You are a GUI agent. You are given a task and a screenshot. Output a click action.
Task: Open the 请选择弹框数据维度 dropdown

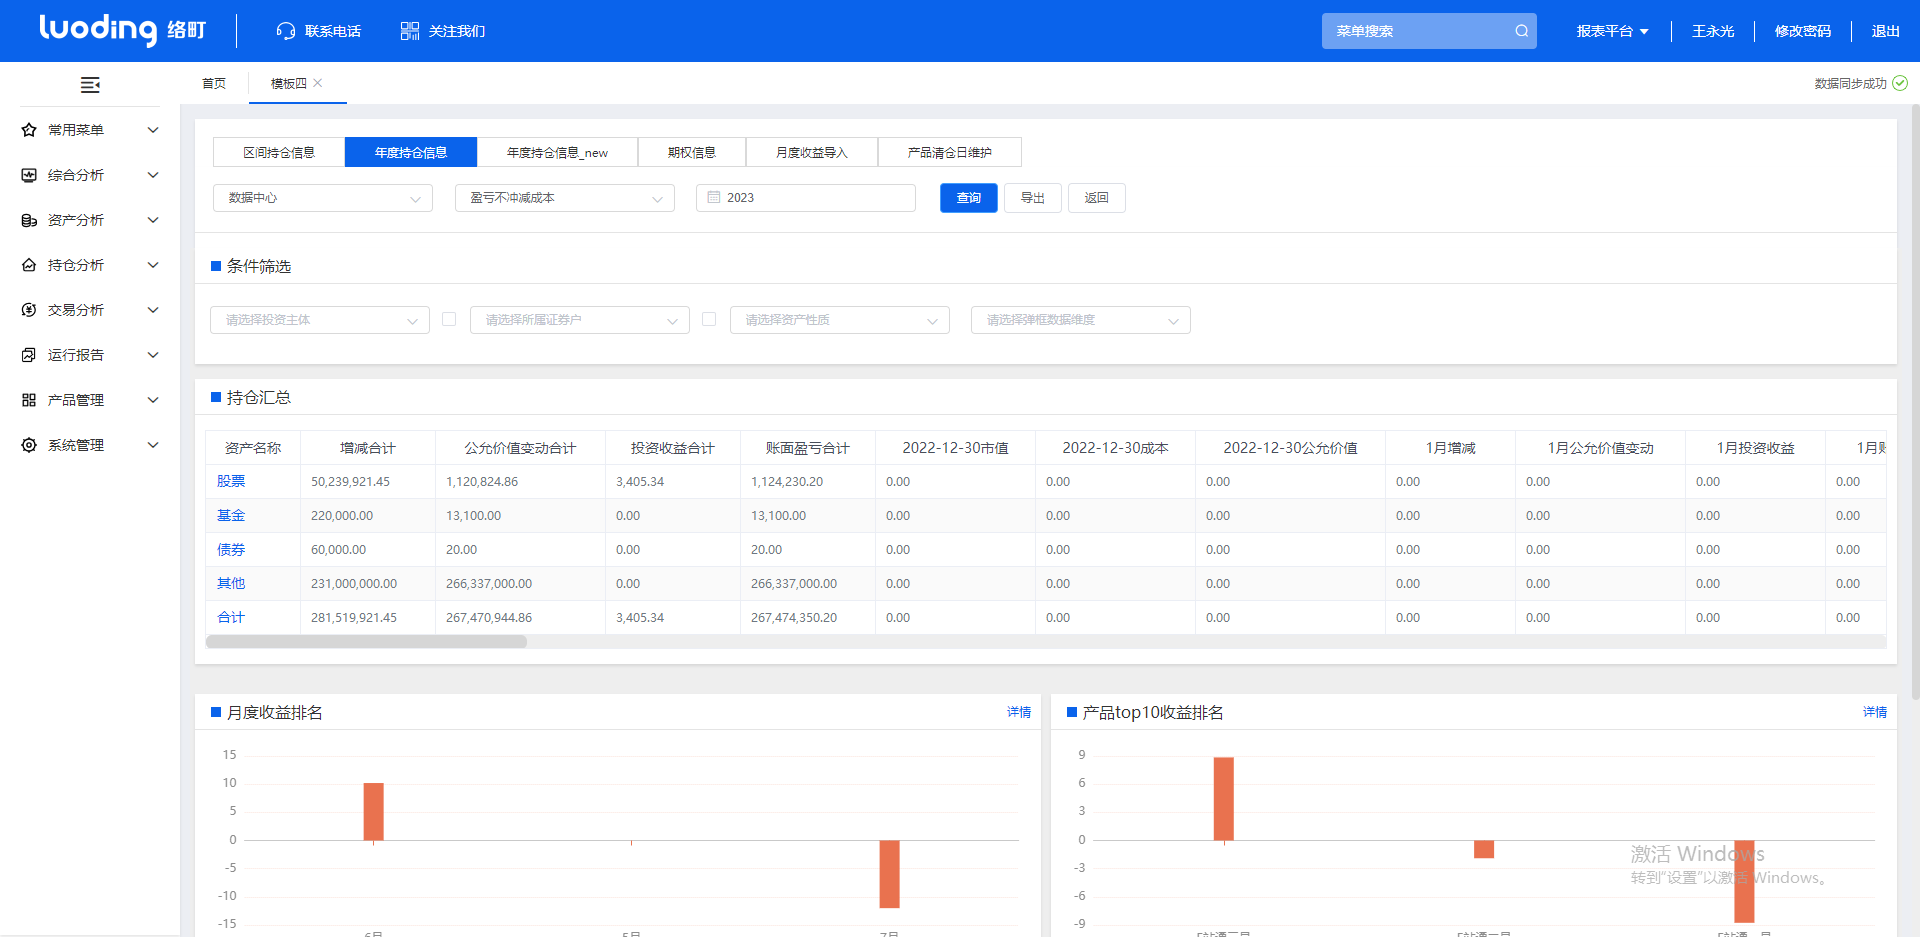(1081, 320)
